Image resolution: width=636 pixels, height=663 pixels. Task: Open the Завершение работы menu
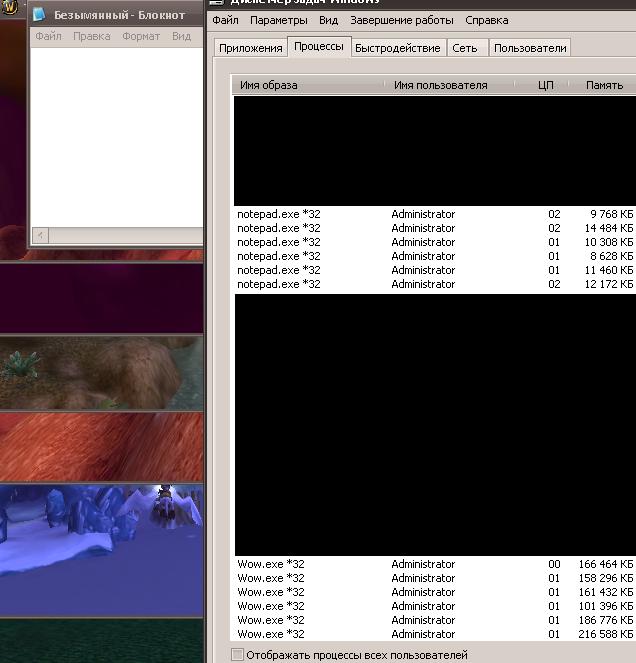[399, 20]
